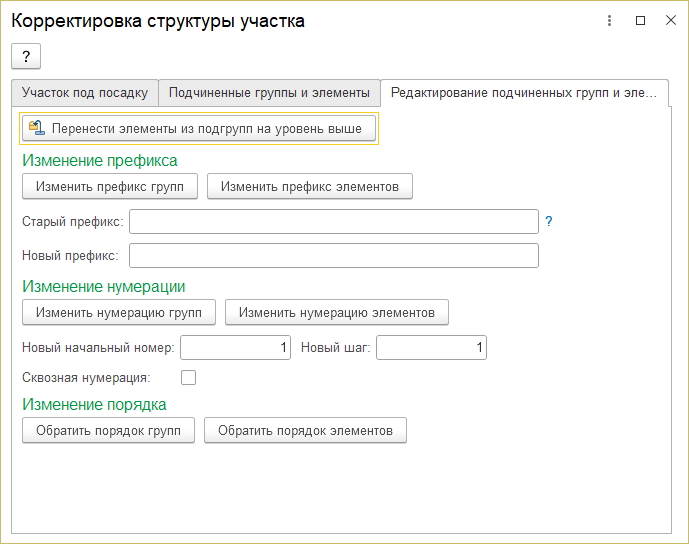Focus the Старый префикс input field
Screen dimensions: 689x544
(334, 221)
